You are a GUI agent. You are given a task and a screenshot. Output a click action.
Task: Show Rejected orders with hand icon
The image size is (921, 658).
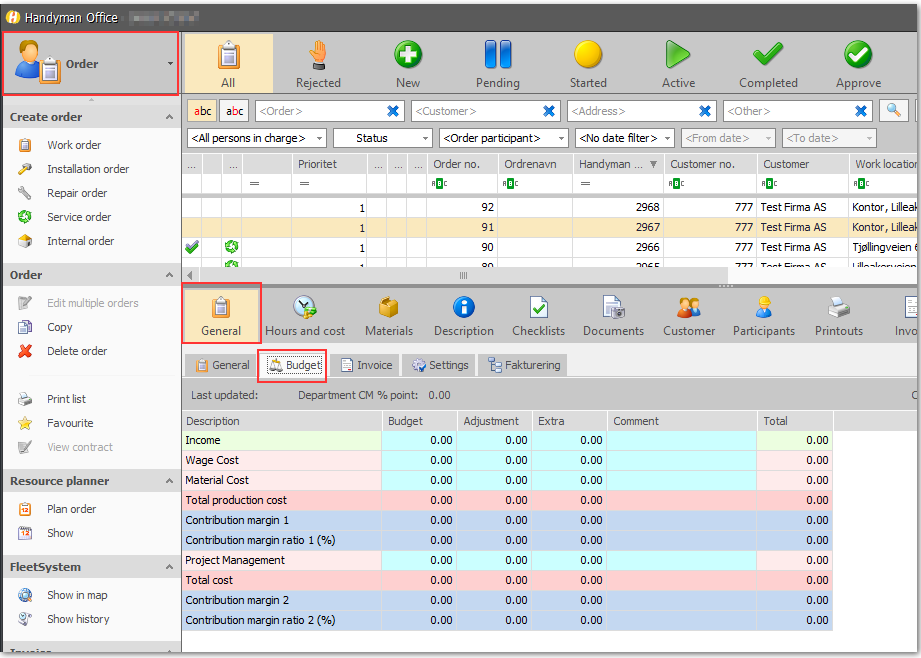(x=318, y=63)
